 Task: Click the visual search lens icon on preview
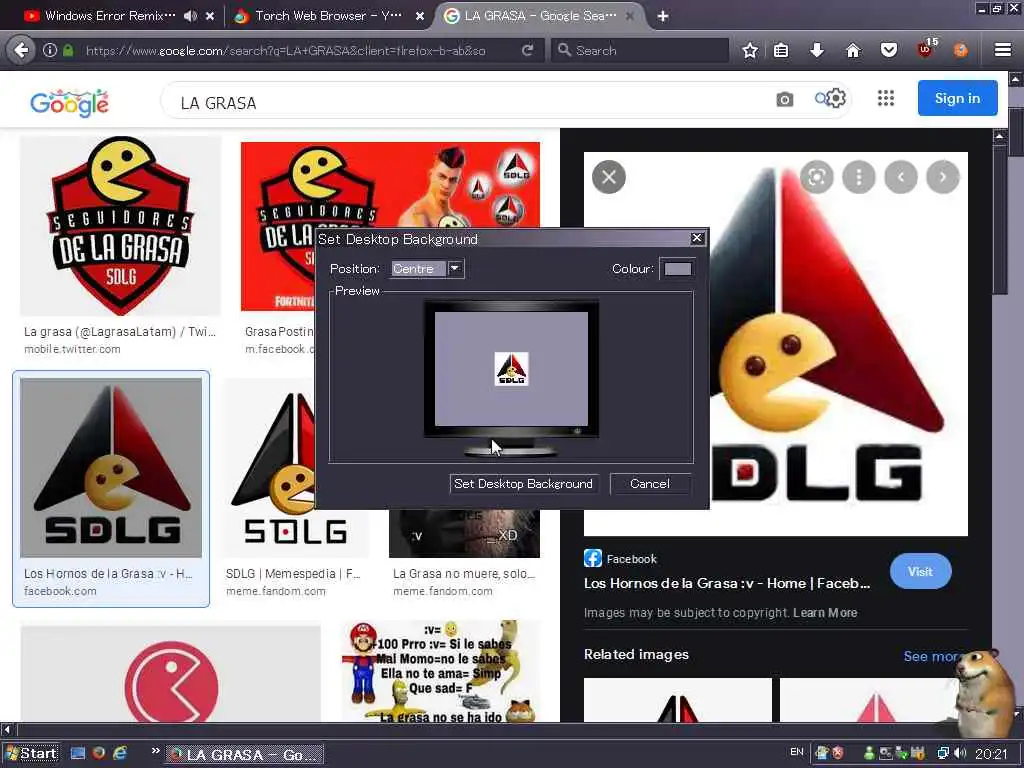coord(816,177)
